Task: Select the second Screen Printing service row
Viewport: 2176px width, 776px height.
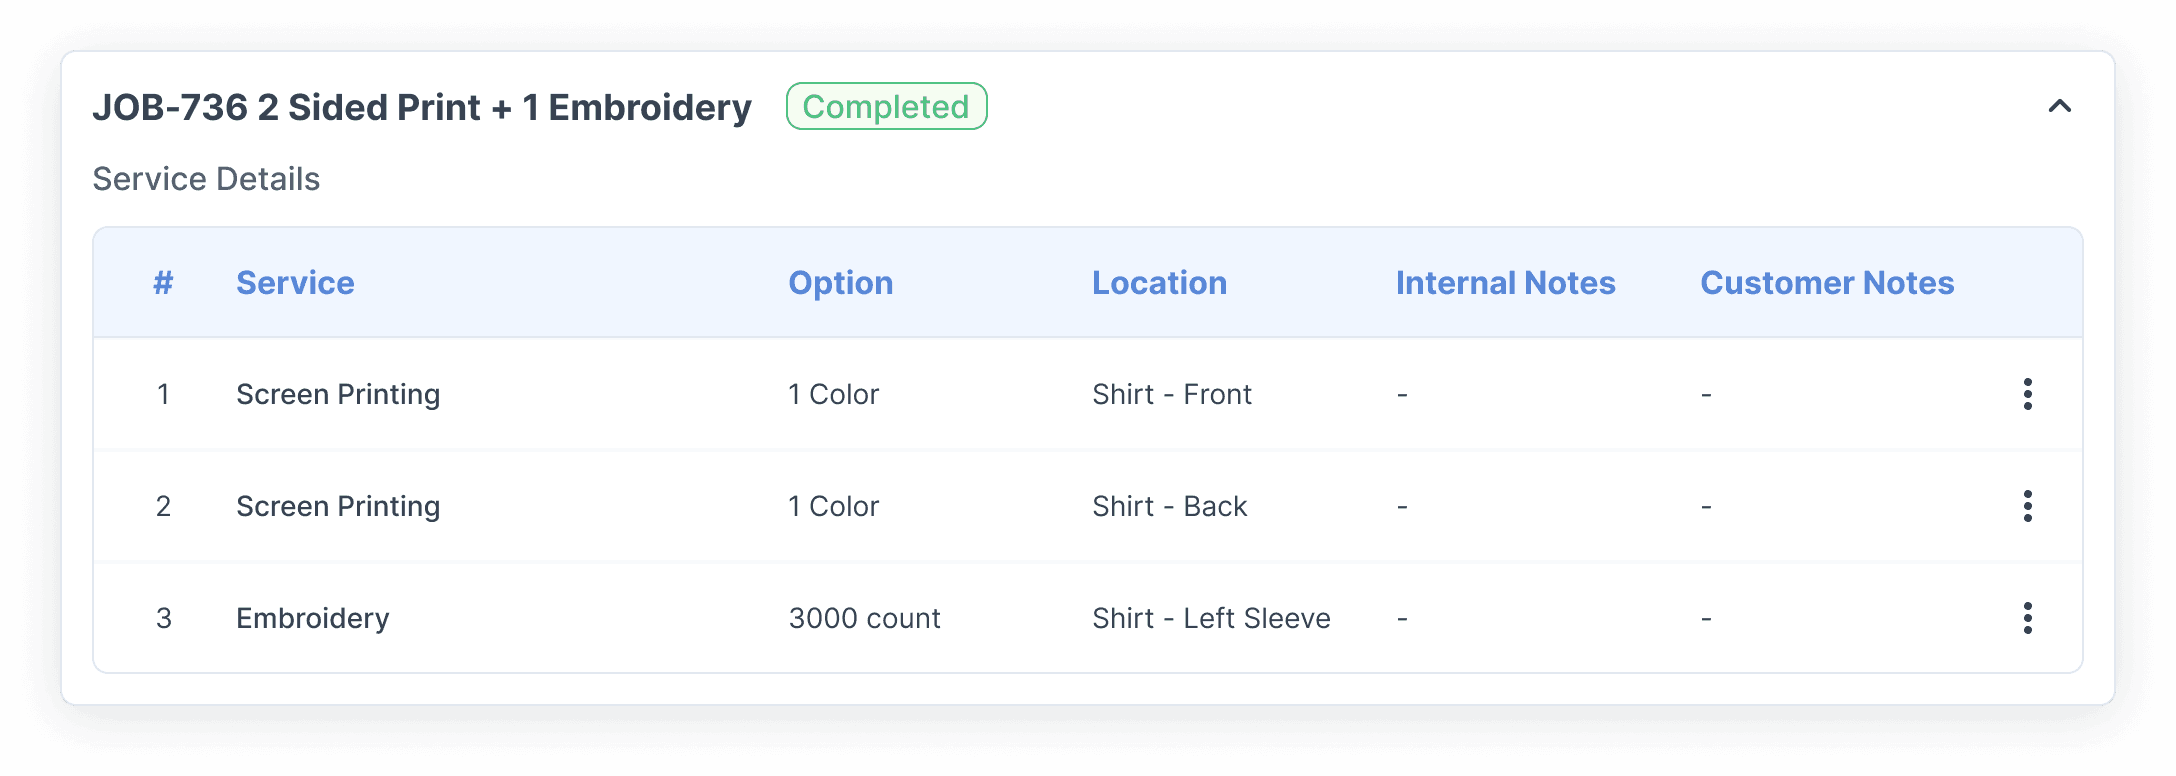Action: click(x=338, y=506)
